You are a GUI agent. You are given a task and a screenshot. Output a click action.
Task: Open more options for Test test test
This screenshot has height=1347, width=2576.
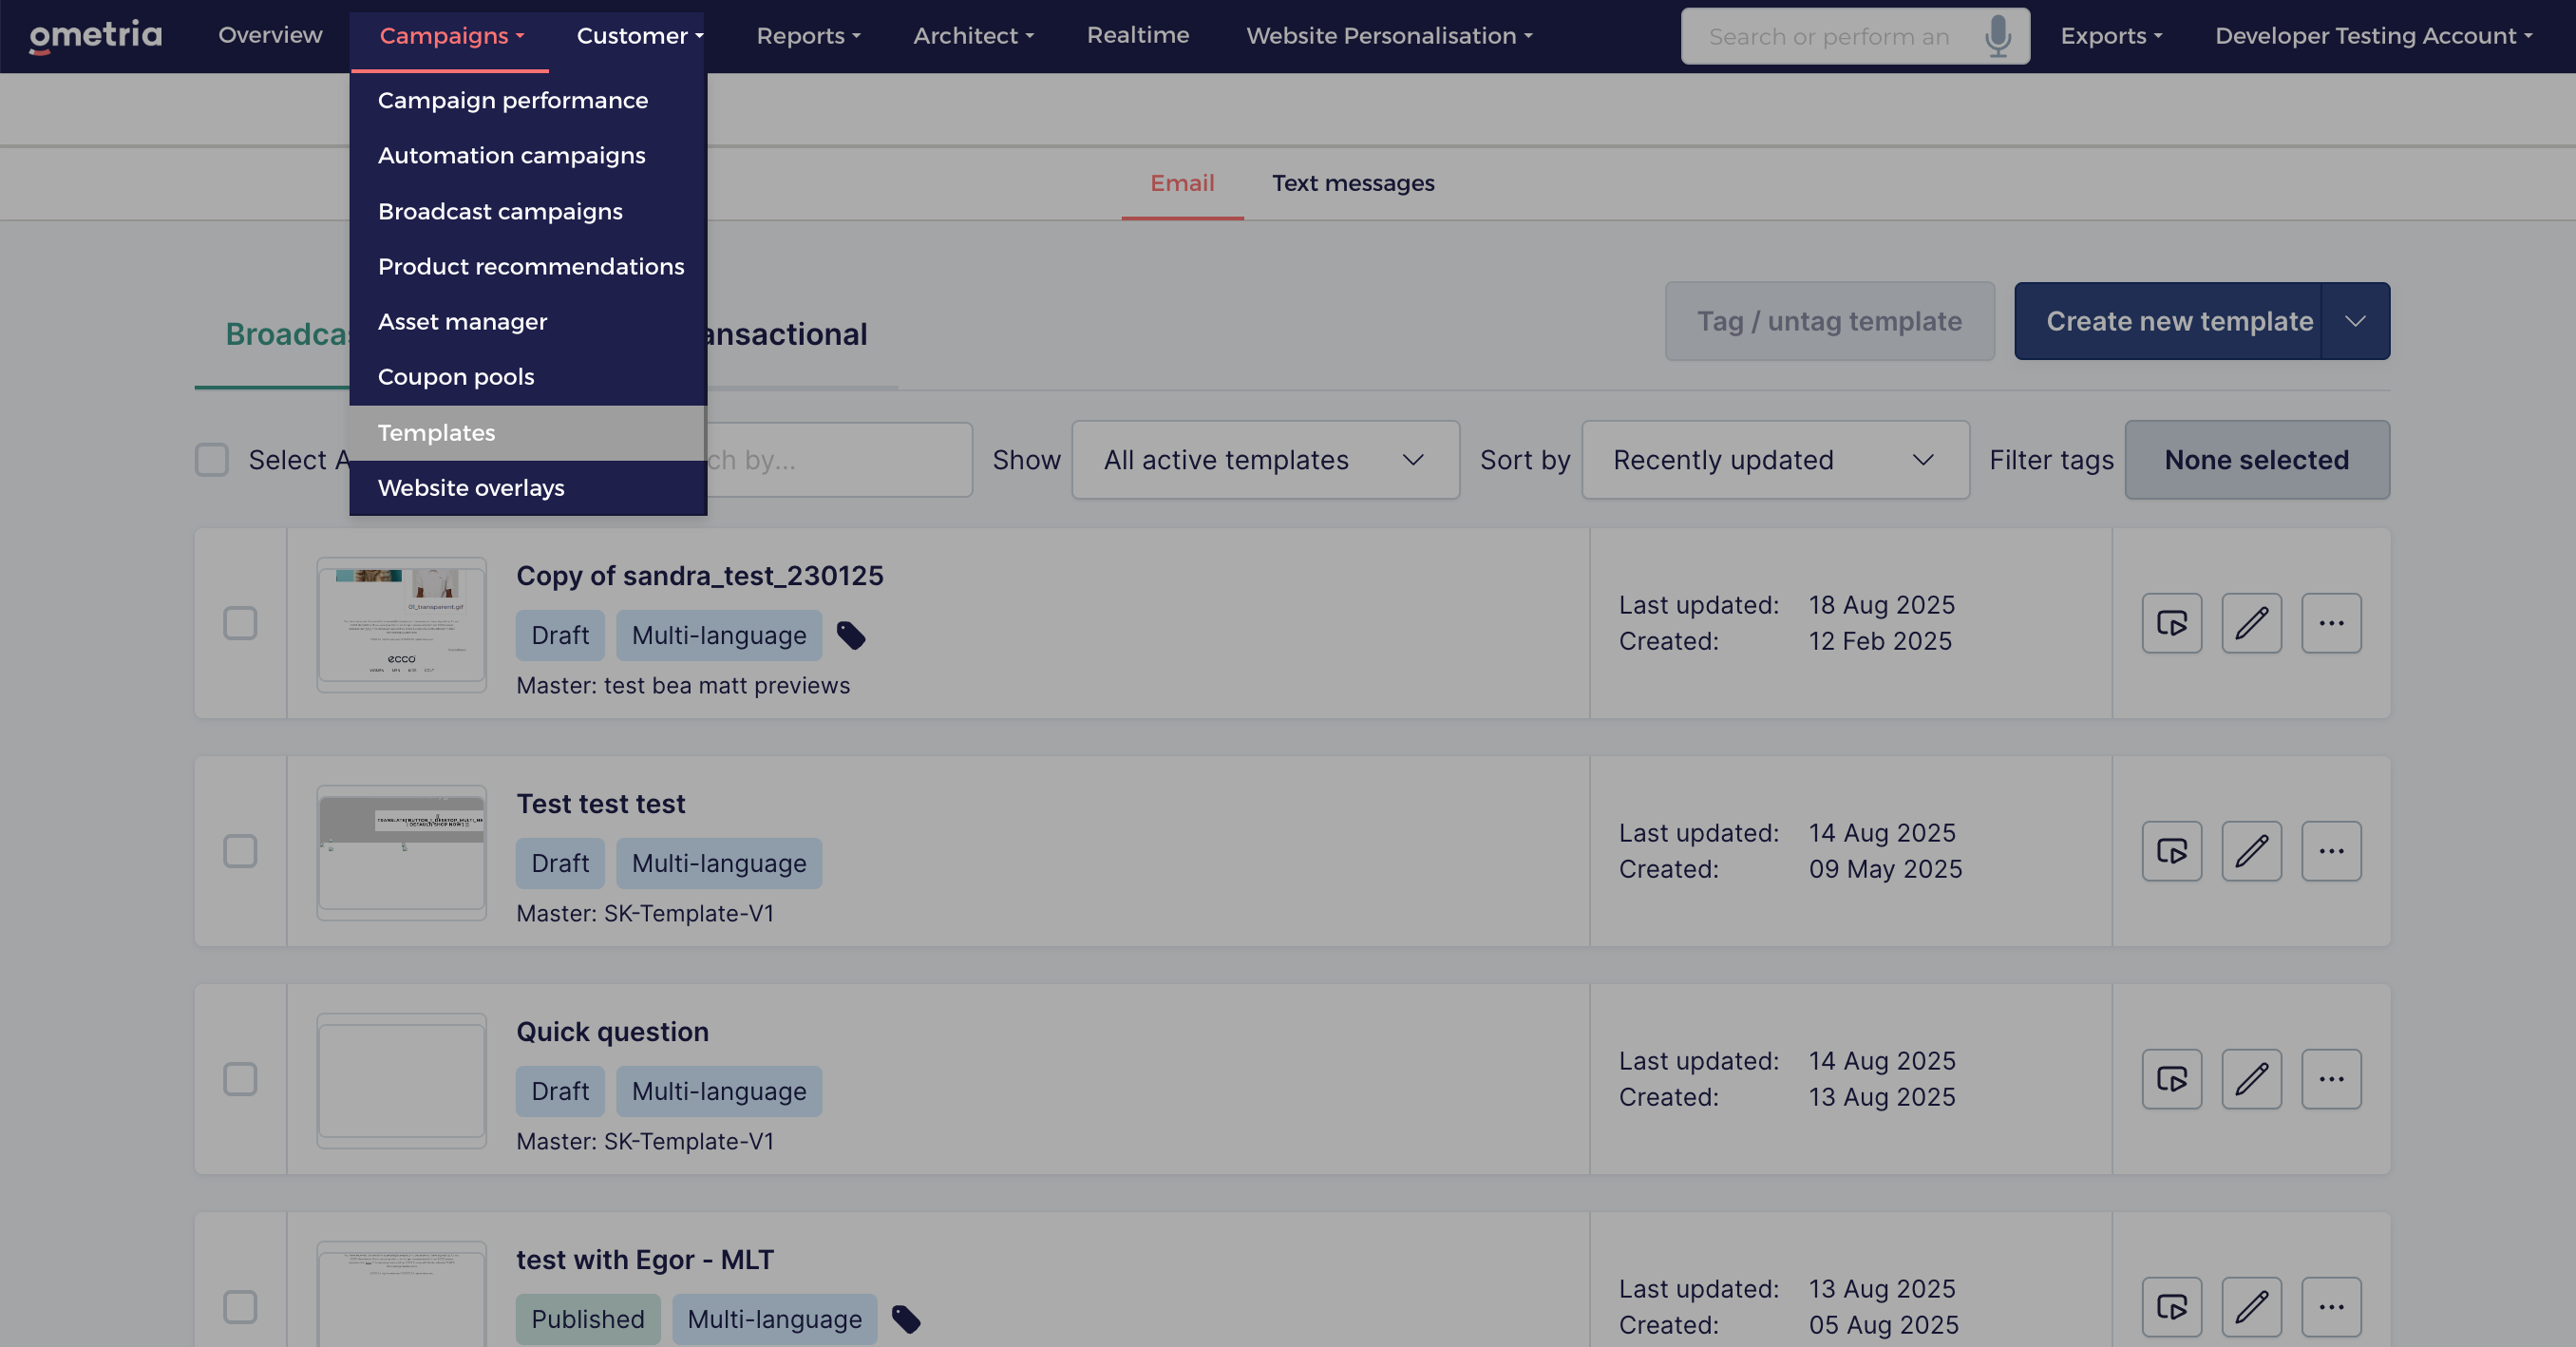[2332, 851]
